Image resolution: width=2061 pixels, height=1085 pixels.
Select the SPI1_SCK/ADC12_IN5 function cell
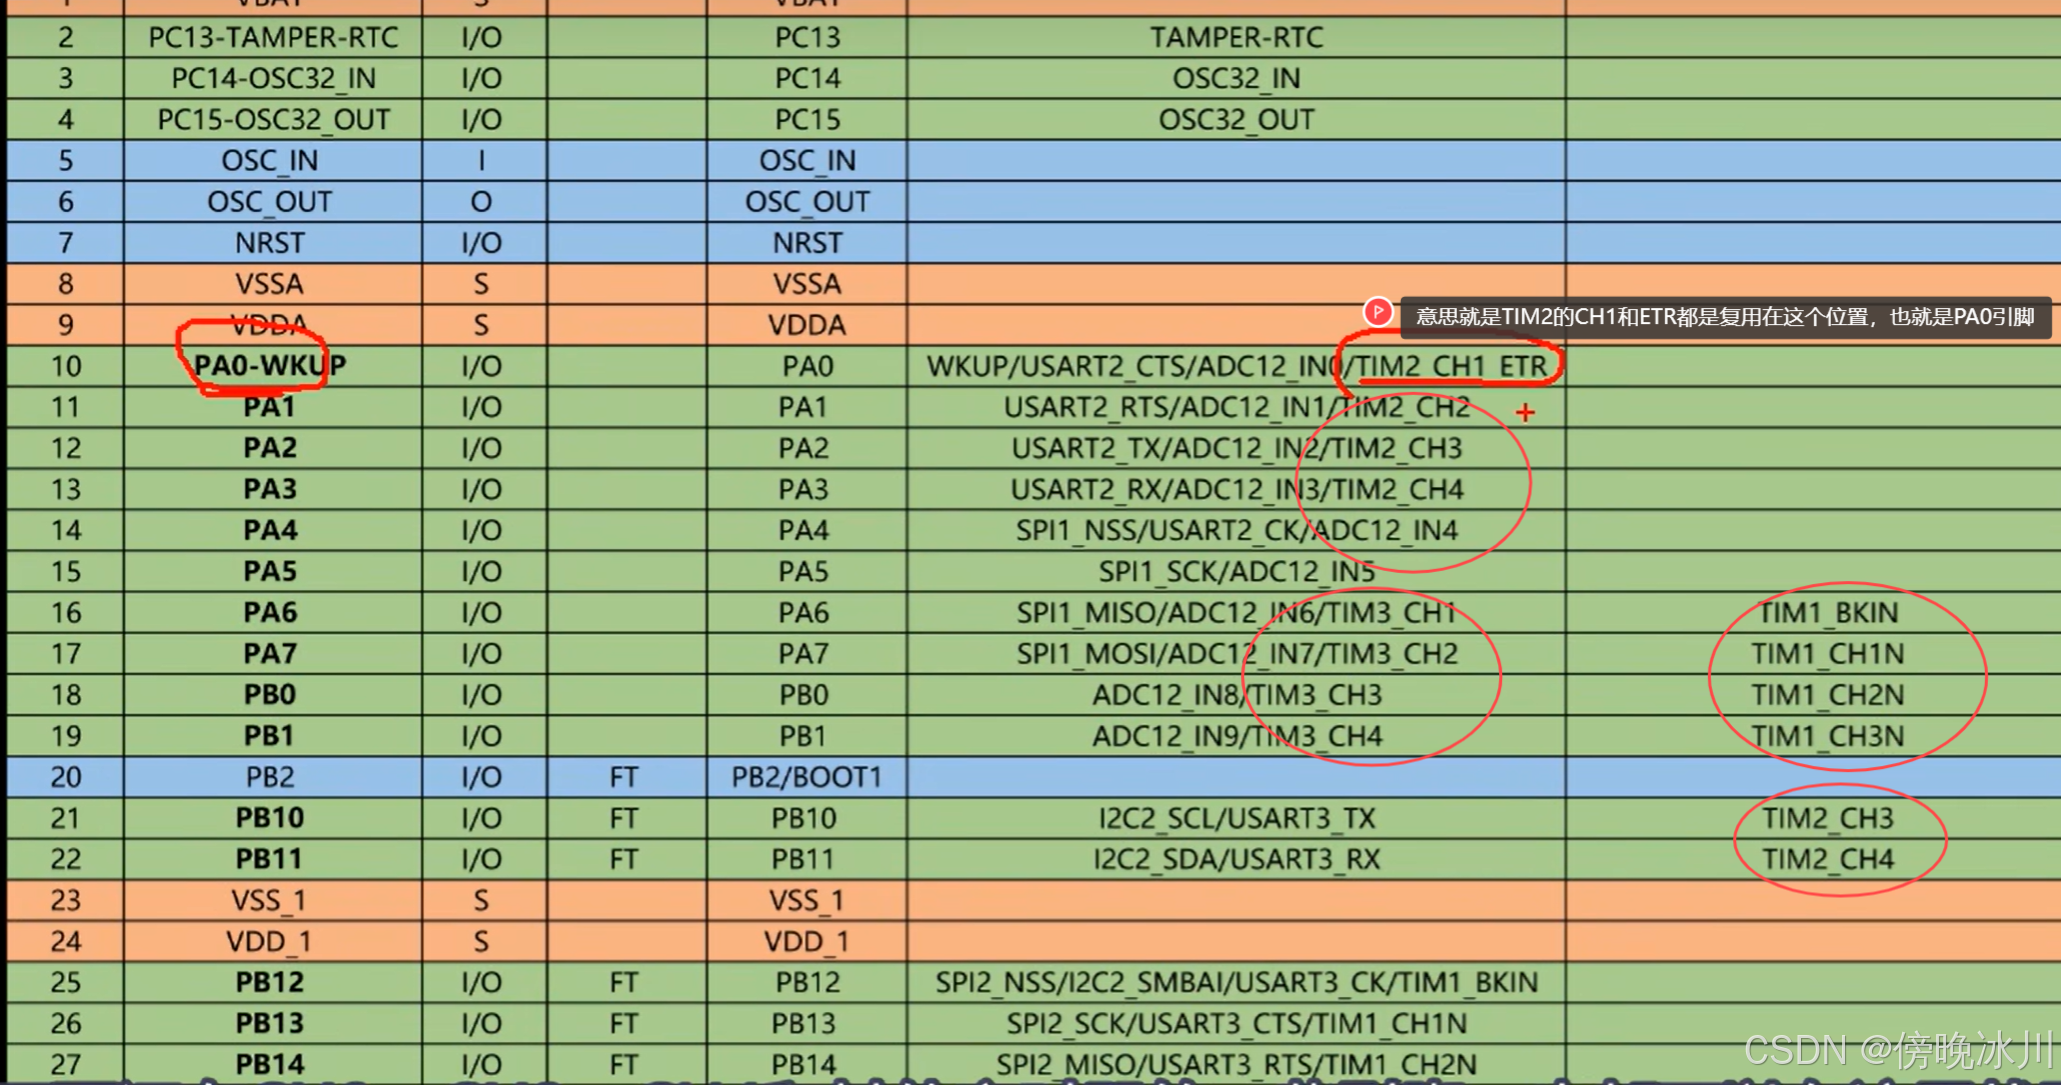(x=1236, y=572)
